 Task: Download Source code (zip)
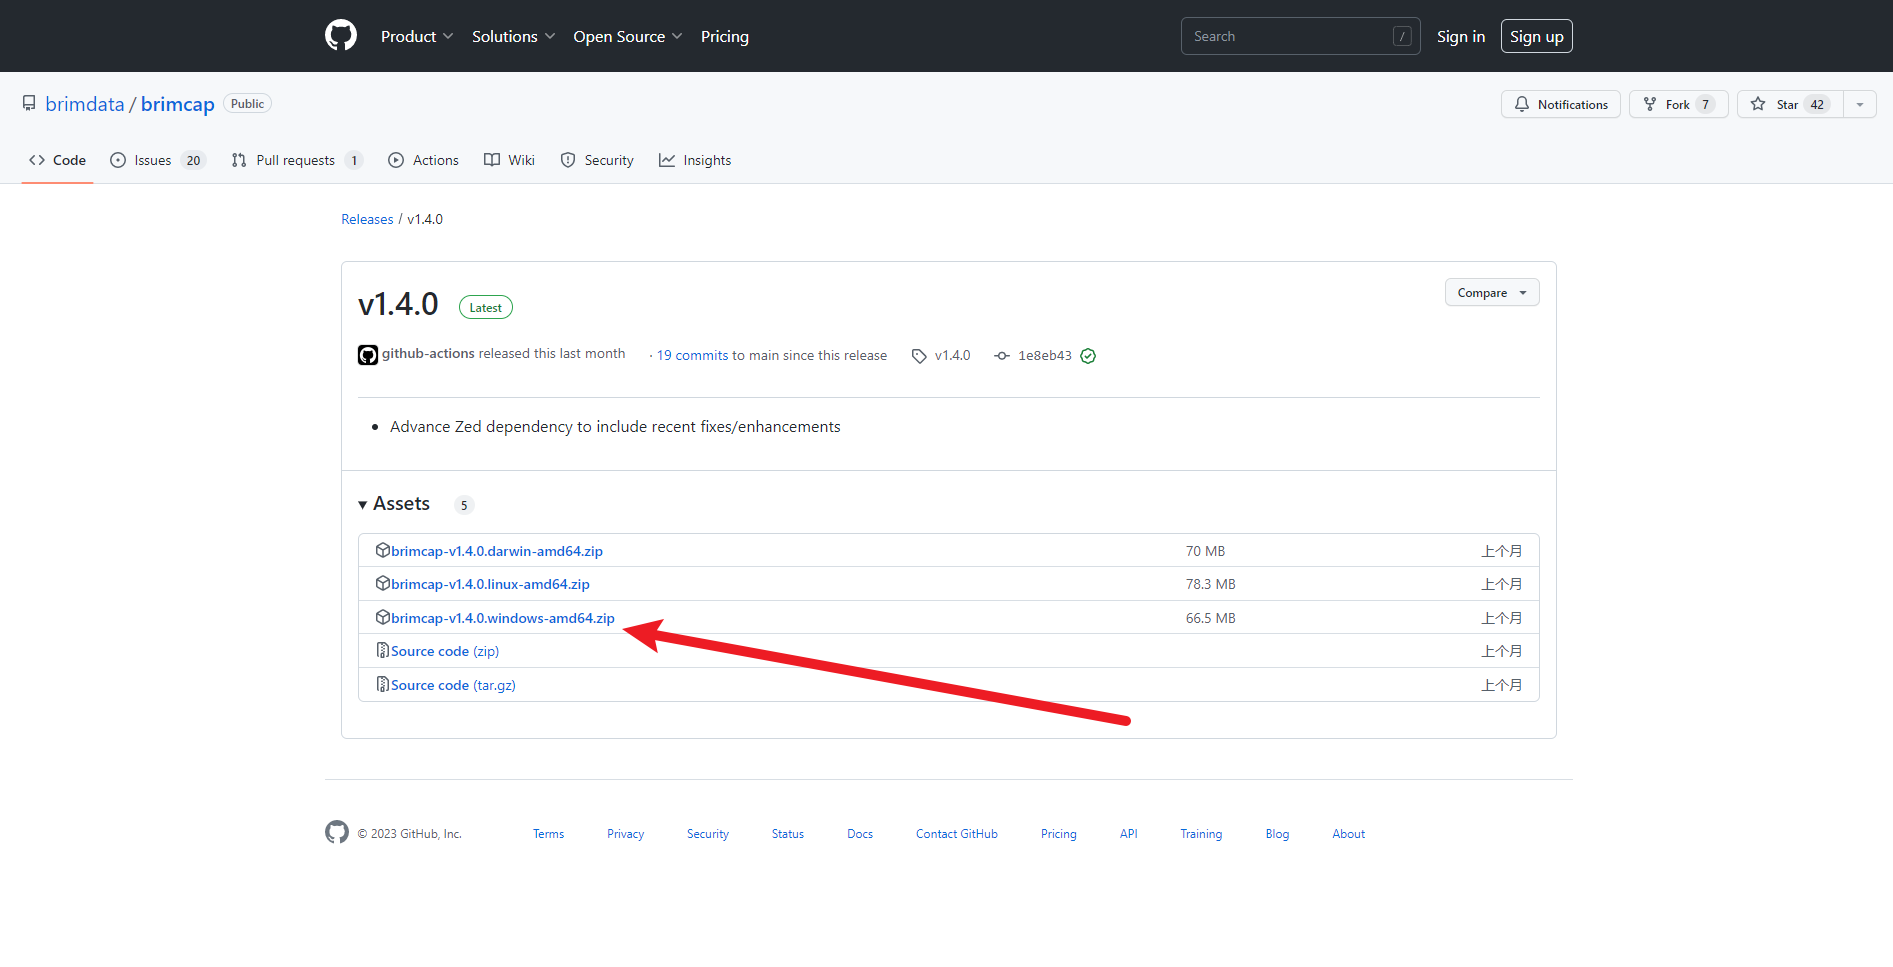tap(445, 651)
